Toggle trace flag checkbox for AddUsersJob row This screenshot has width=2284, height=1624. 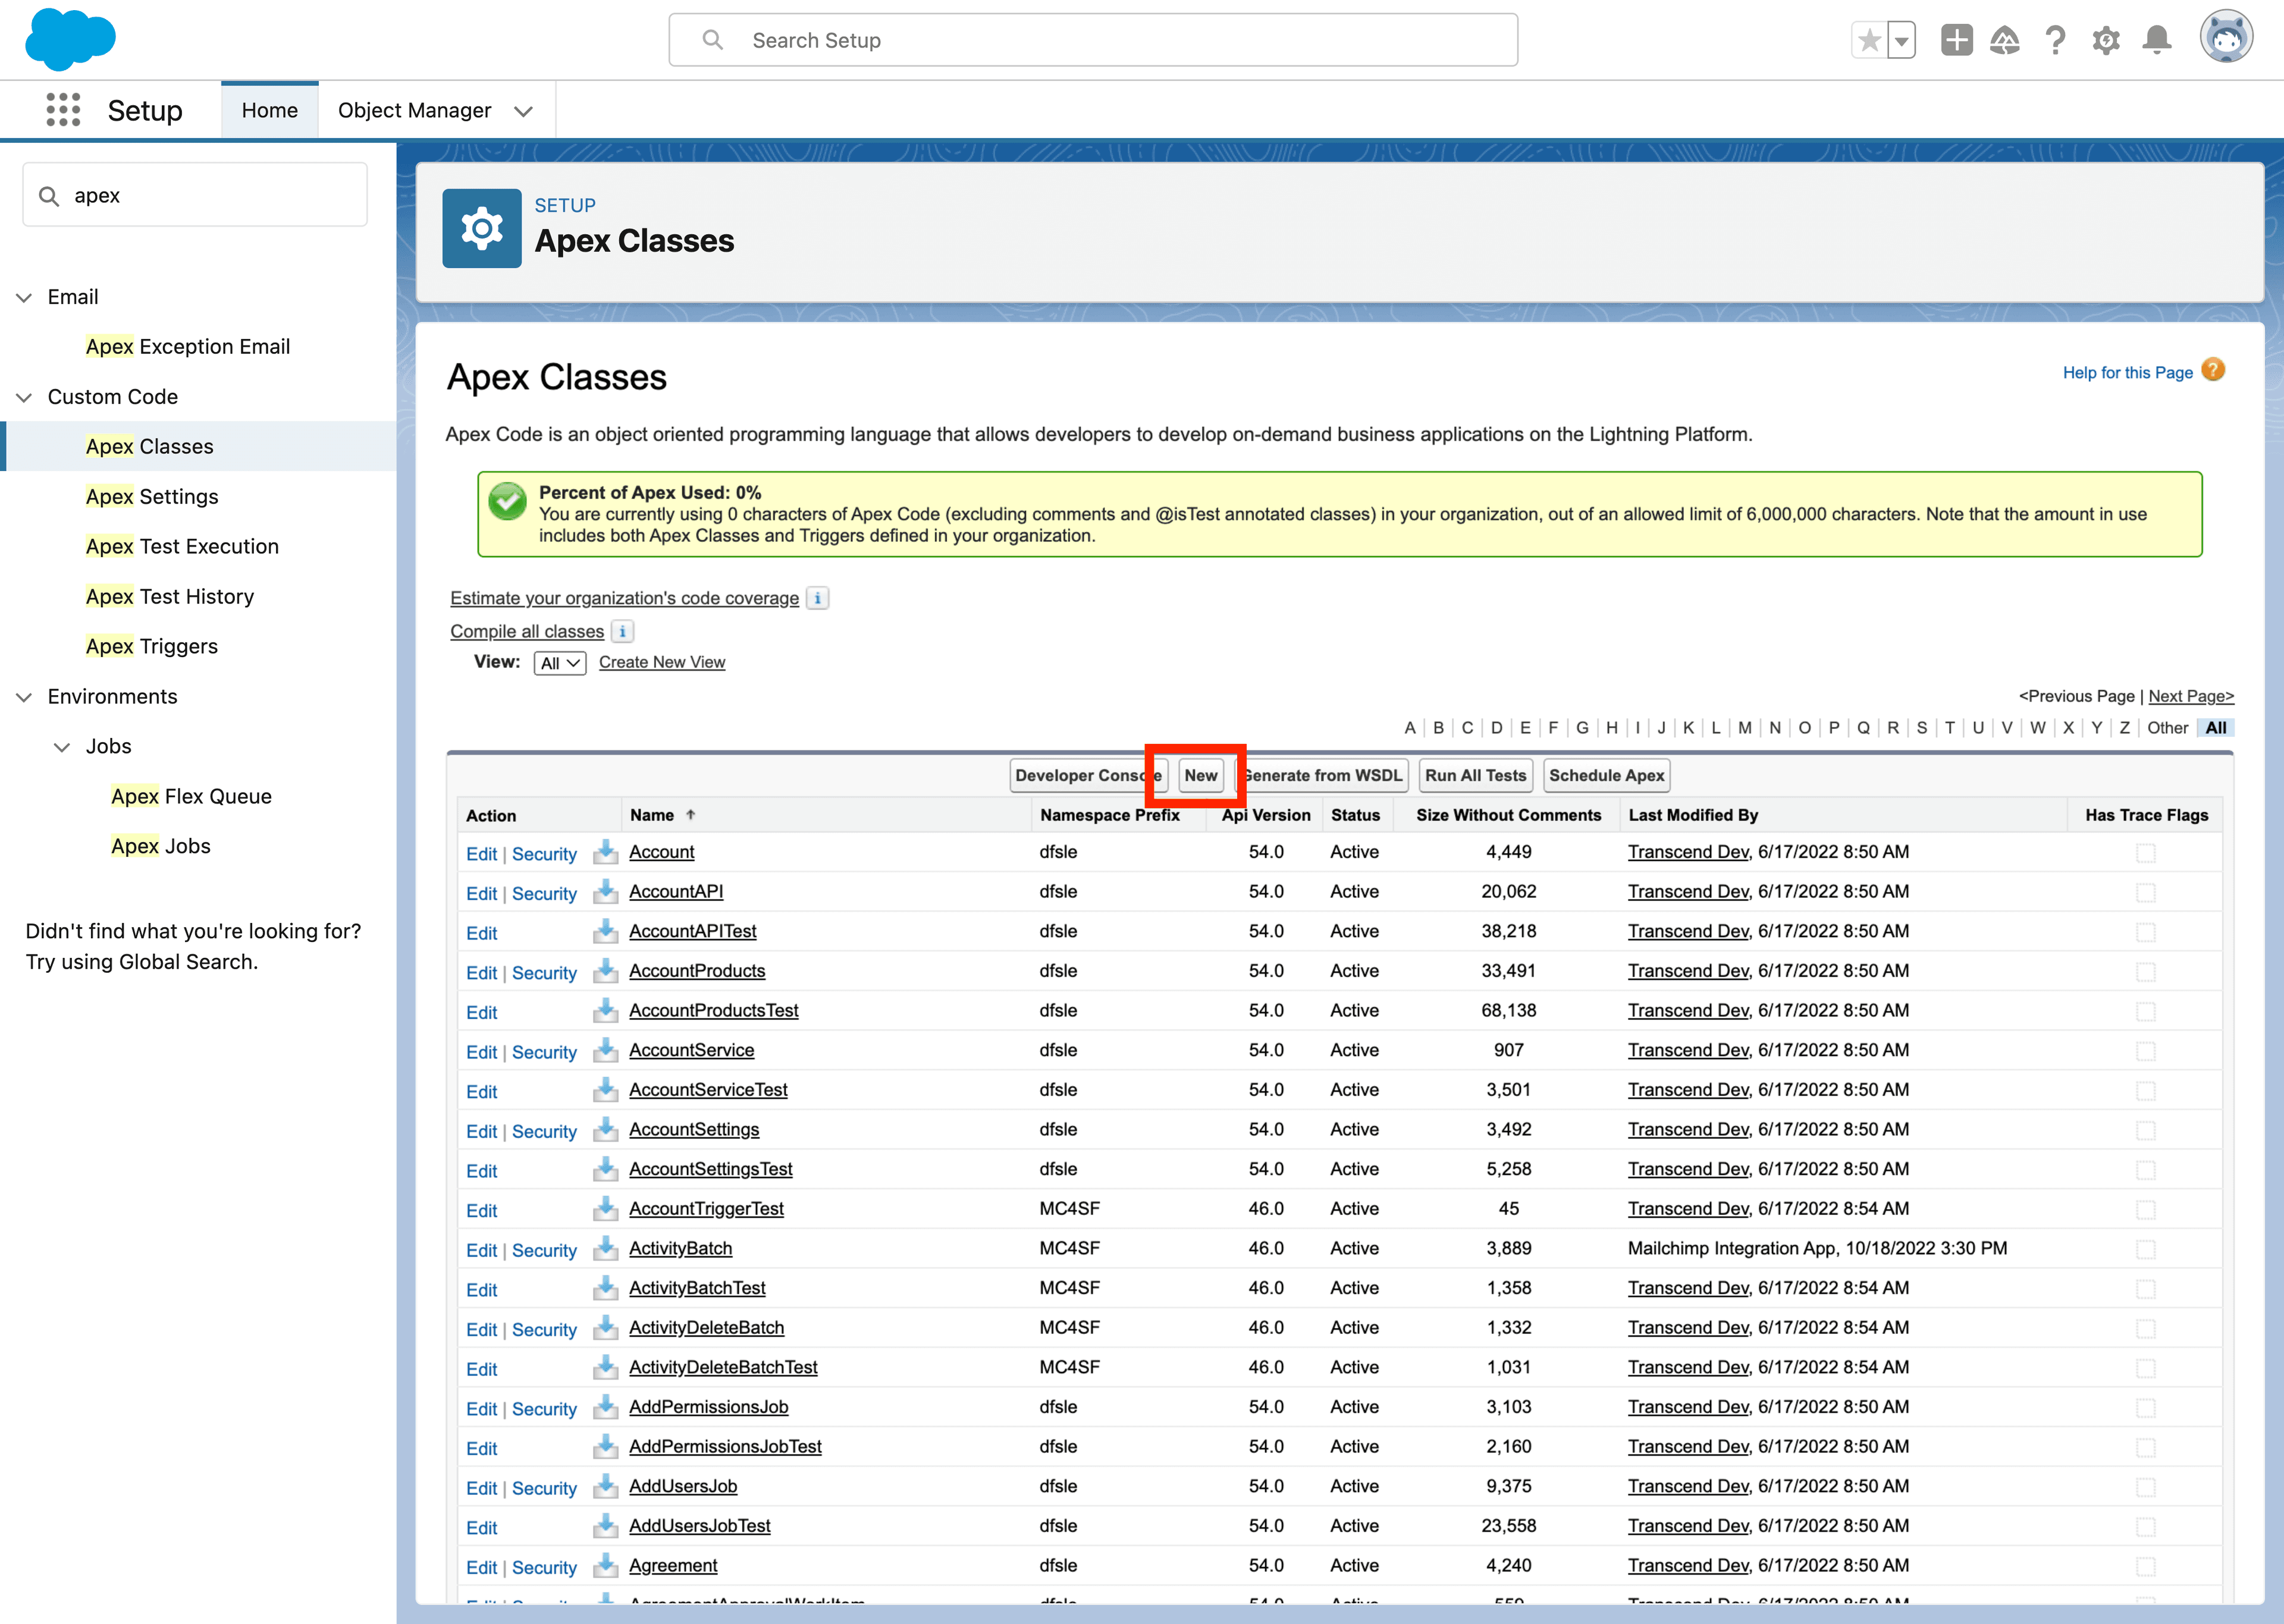click(x=2146, y=1487)
